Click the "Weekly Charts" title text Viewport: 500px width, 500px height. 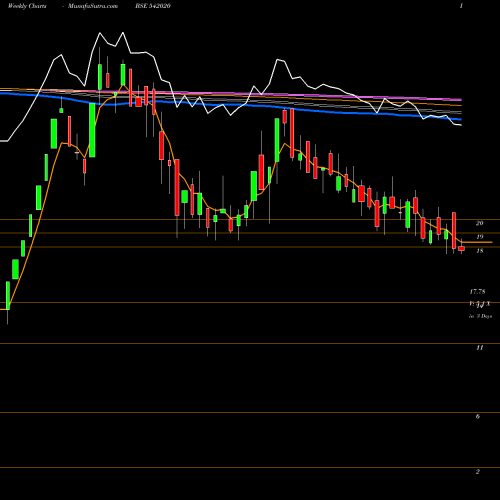(27, 6)
